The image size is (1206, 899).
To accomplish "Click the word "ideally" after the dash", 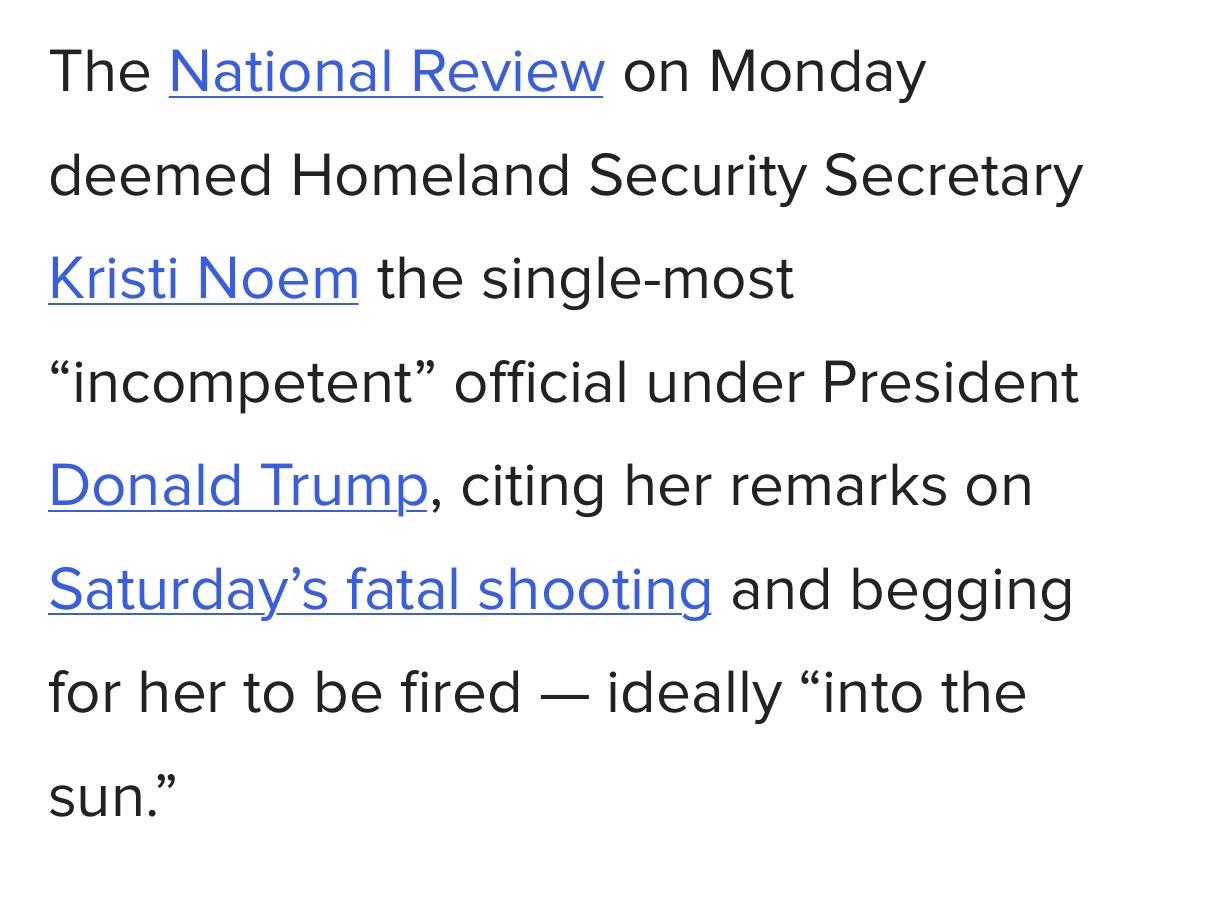I will coord(694,693).
